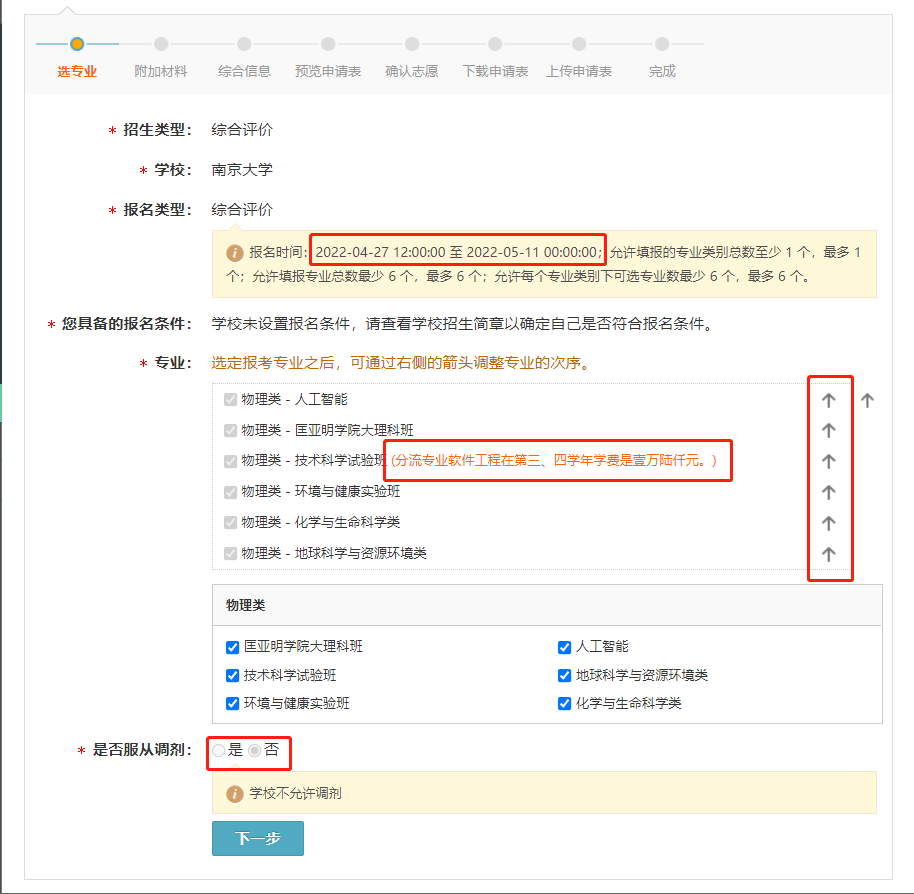Click up arrow beside 环境与健康实验班
Screen dimensions: 914x894
point(828,492)
